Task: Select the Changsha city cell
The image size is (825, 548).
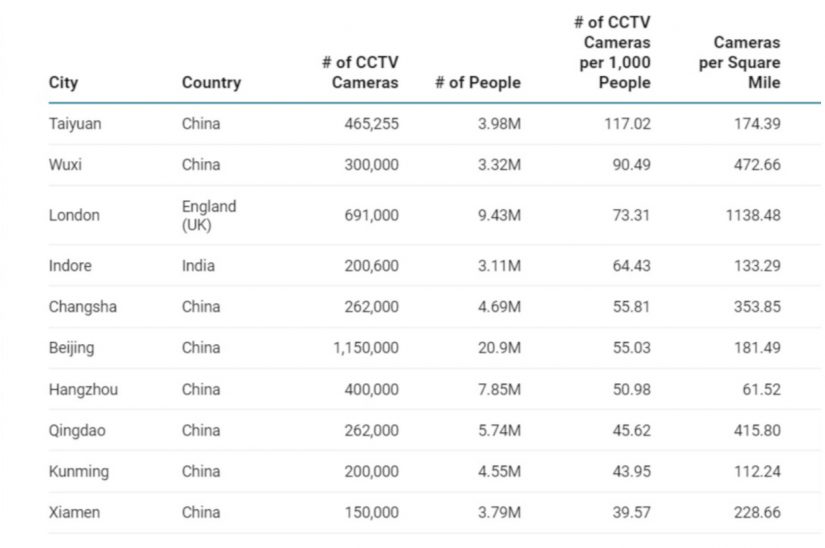Action: [x=82, y=307]
